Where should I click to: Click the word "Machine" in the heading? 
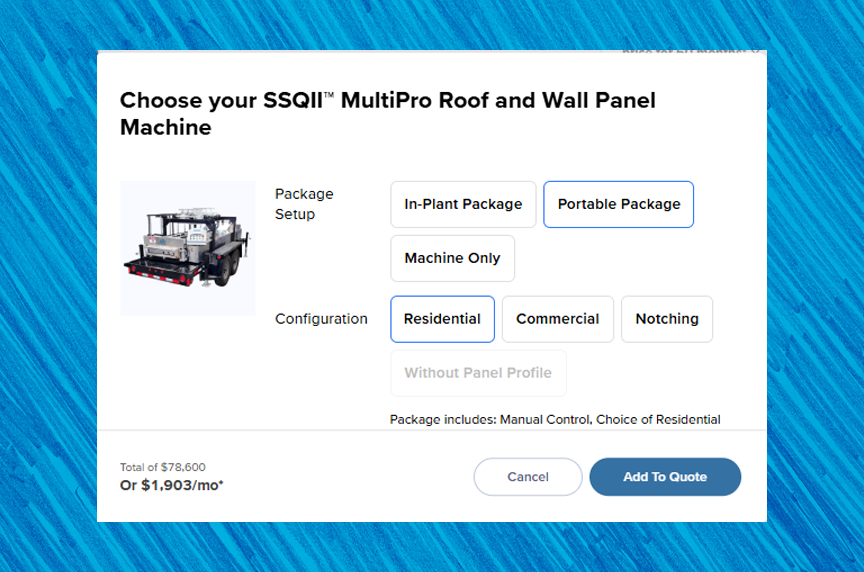click(x=166, y=128)
